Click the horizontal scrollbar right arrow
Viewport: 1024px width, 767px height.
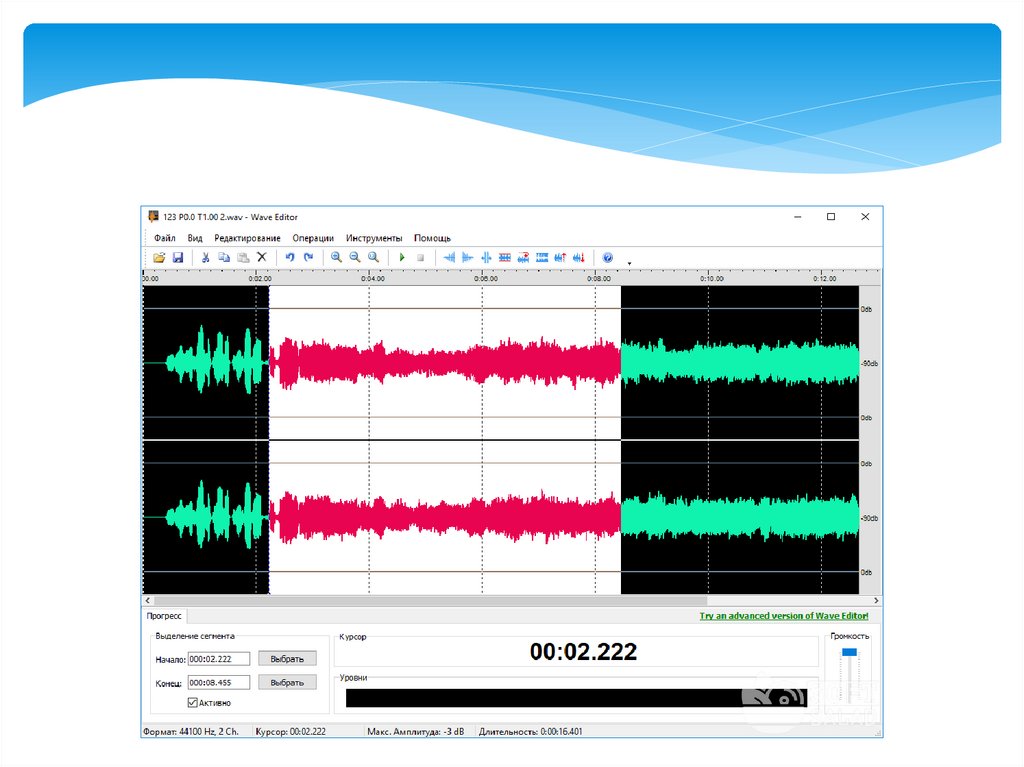point(876,600)
